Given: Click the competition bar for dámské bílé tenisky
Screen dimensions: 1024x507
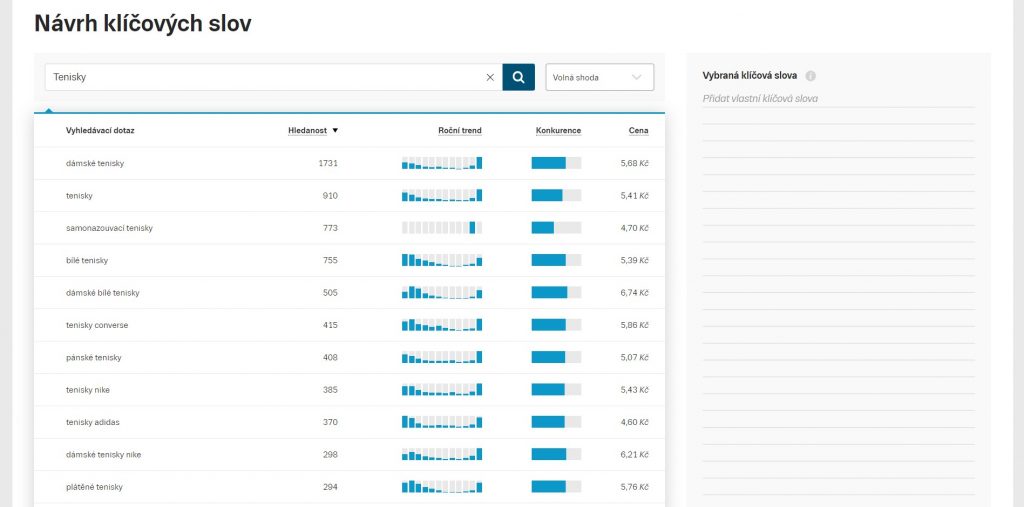Looking at the screenshot, I should tap(556, 293).
